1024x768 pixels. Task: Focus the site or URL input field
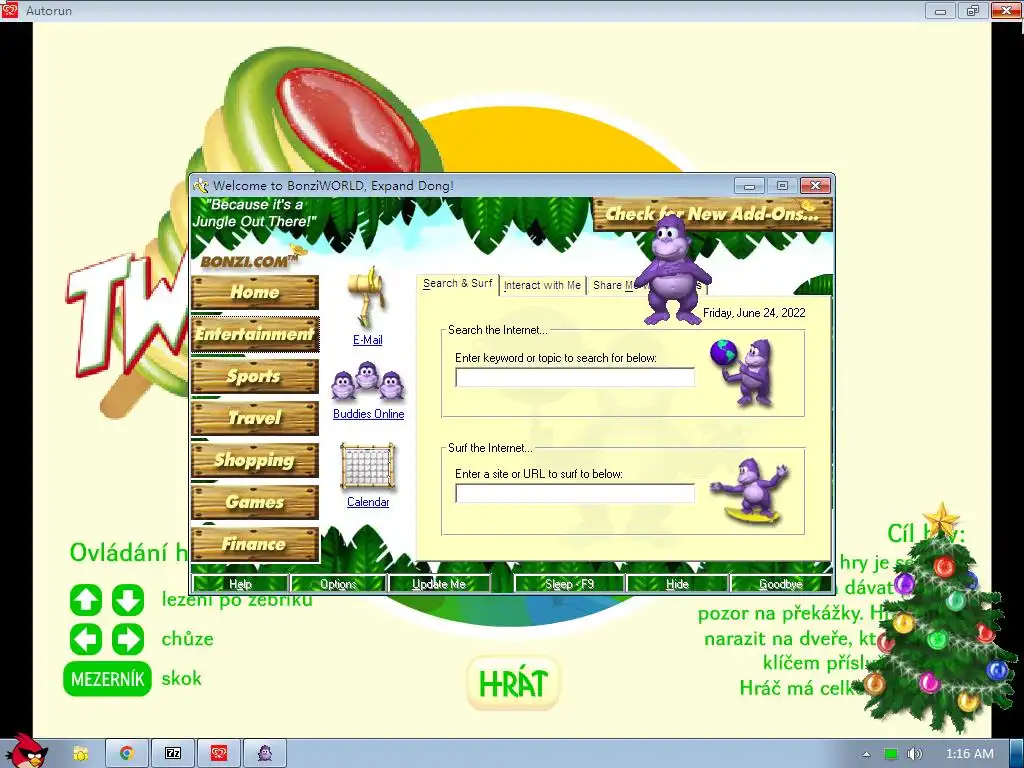point(575,494)
